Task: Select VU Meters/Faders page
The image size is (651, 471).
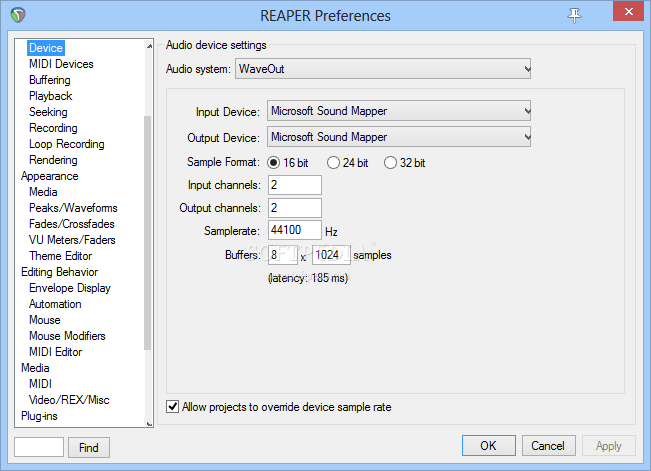Action: [x=72, y=240]
